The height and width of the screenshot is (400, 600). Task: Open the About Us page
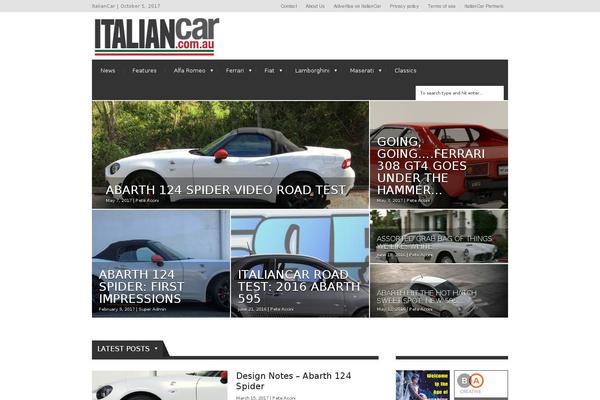(315, 6)
